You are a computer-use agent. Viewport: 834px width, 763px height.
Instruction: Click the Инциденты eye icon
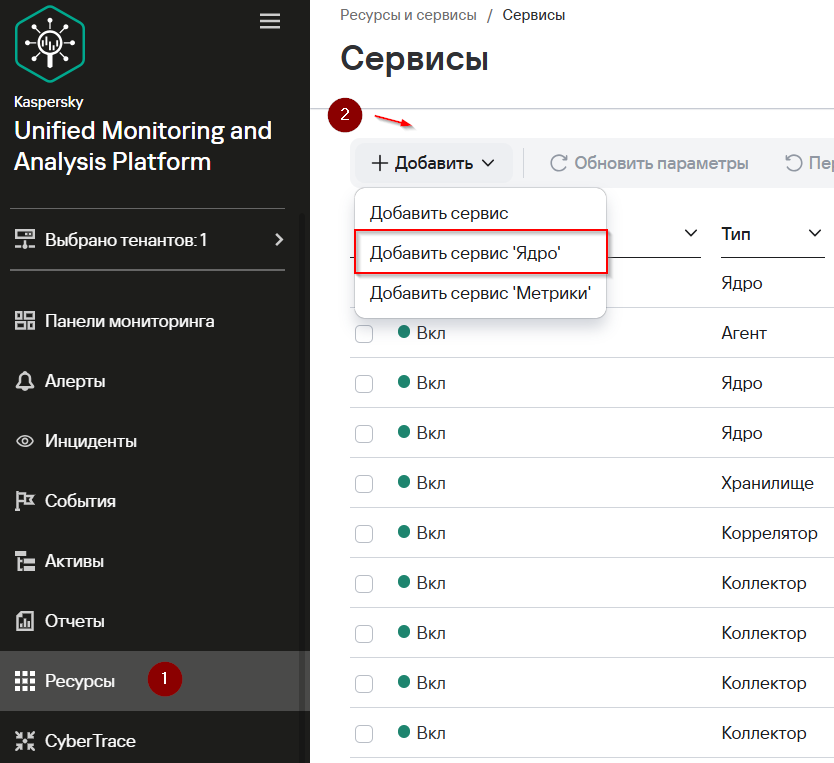pyautogui.click(x=24, y=441)
